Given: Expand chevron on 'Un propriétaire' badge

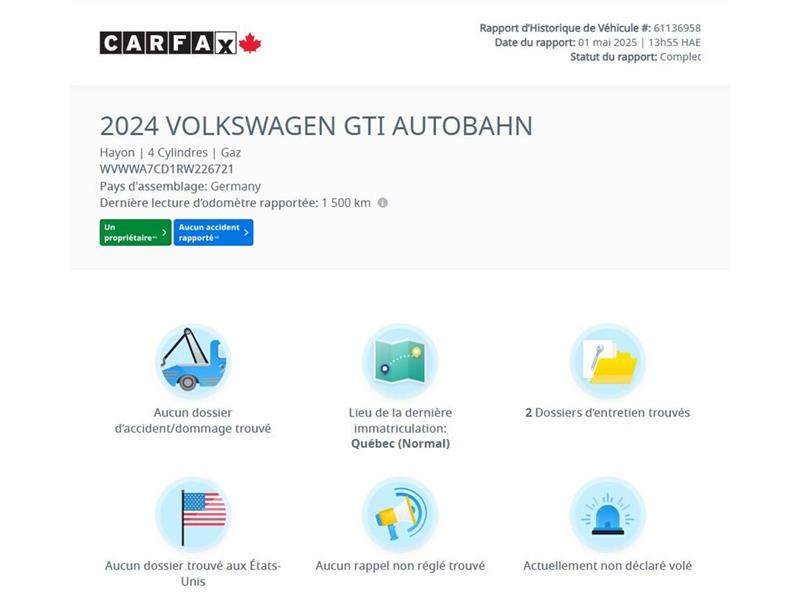Looking at the screenshot, I should tap(164, 232).
